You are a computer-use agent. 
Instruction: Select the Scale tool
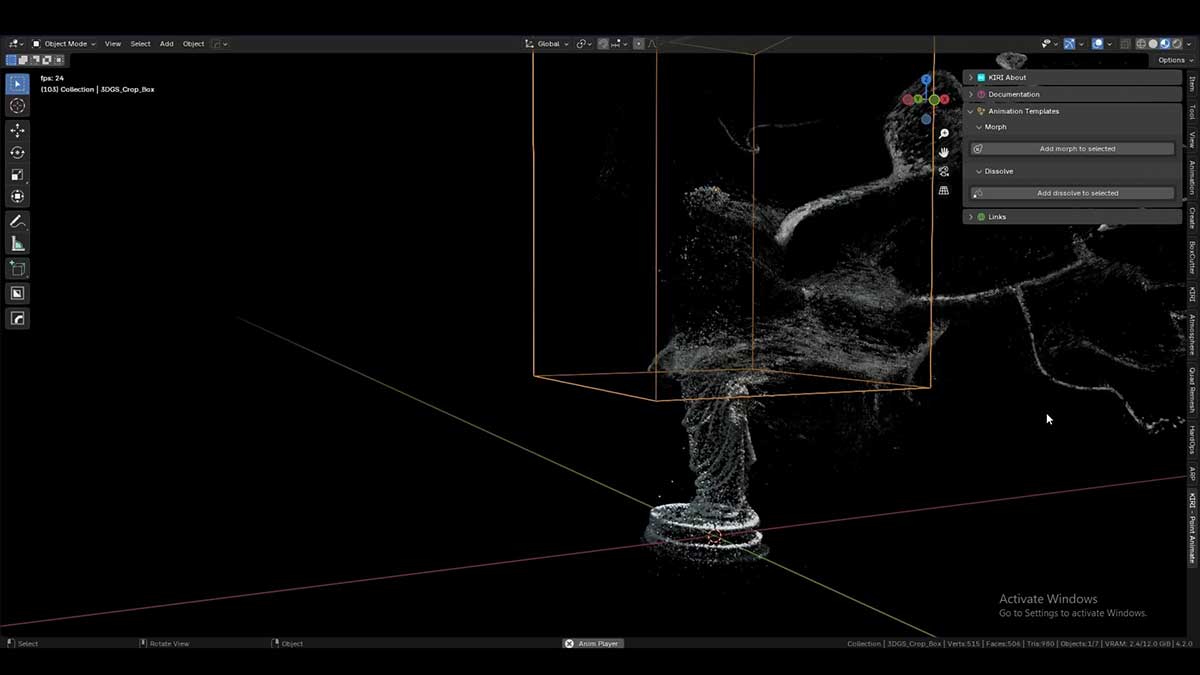tap(17, 175)
